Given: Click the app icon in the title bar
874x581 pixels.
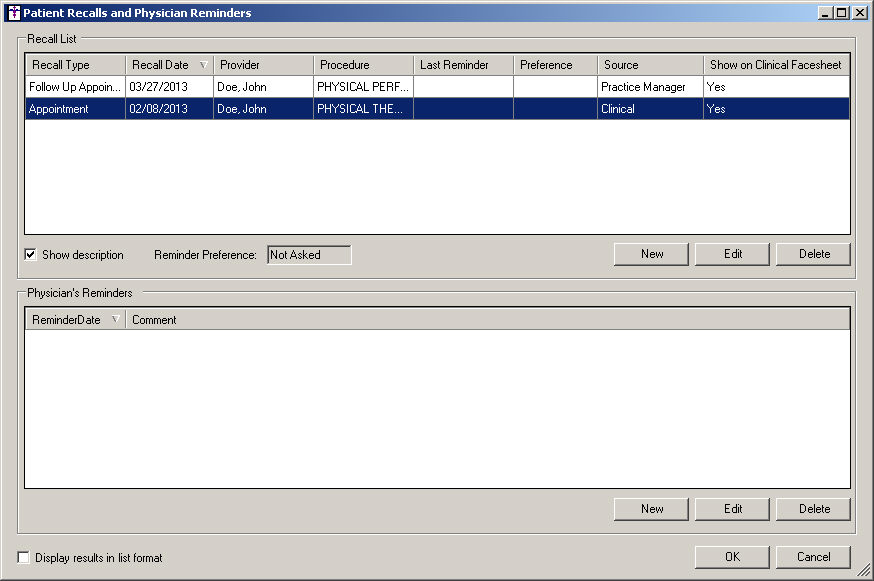Looking at the screenshot, I should [x=13, y=13].
